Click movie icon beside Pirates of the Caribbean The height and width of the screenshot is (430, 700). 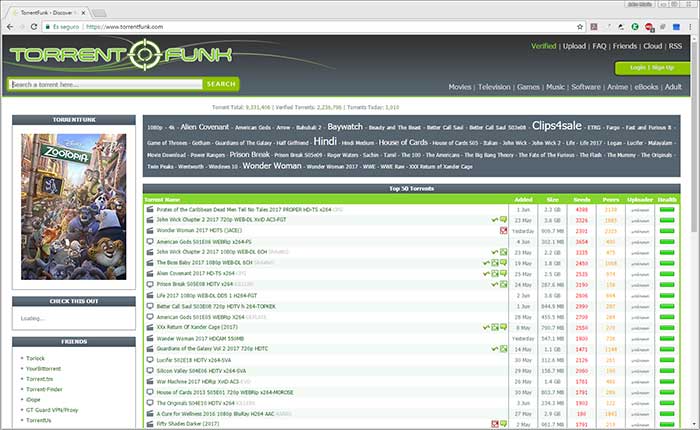150,209
